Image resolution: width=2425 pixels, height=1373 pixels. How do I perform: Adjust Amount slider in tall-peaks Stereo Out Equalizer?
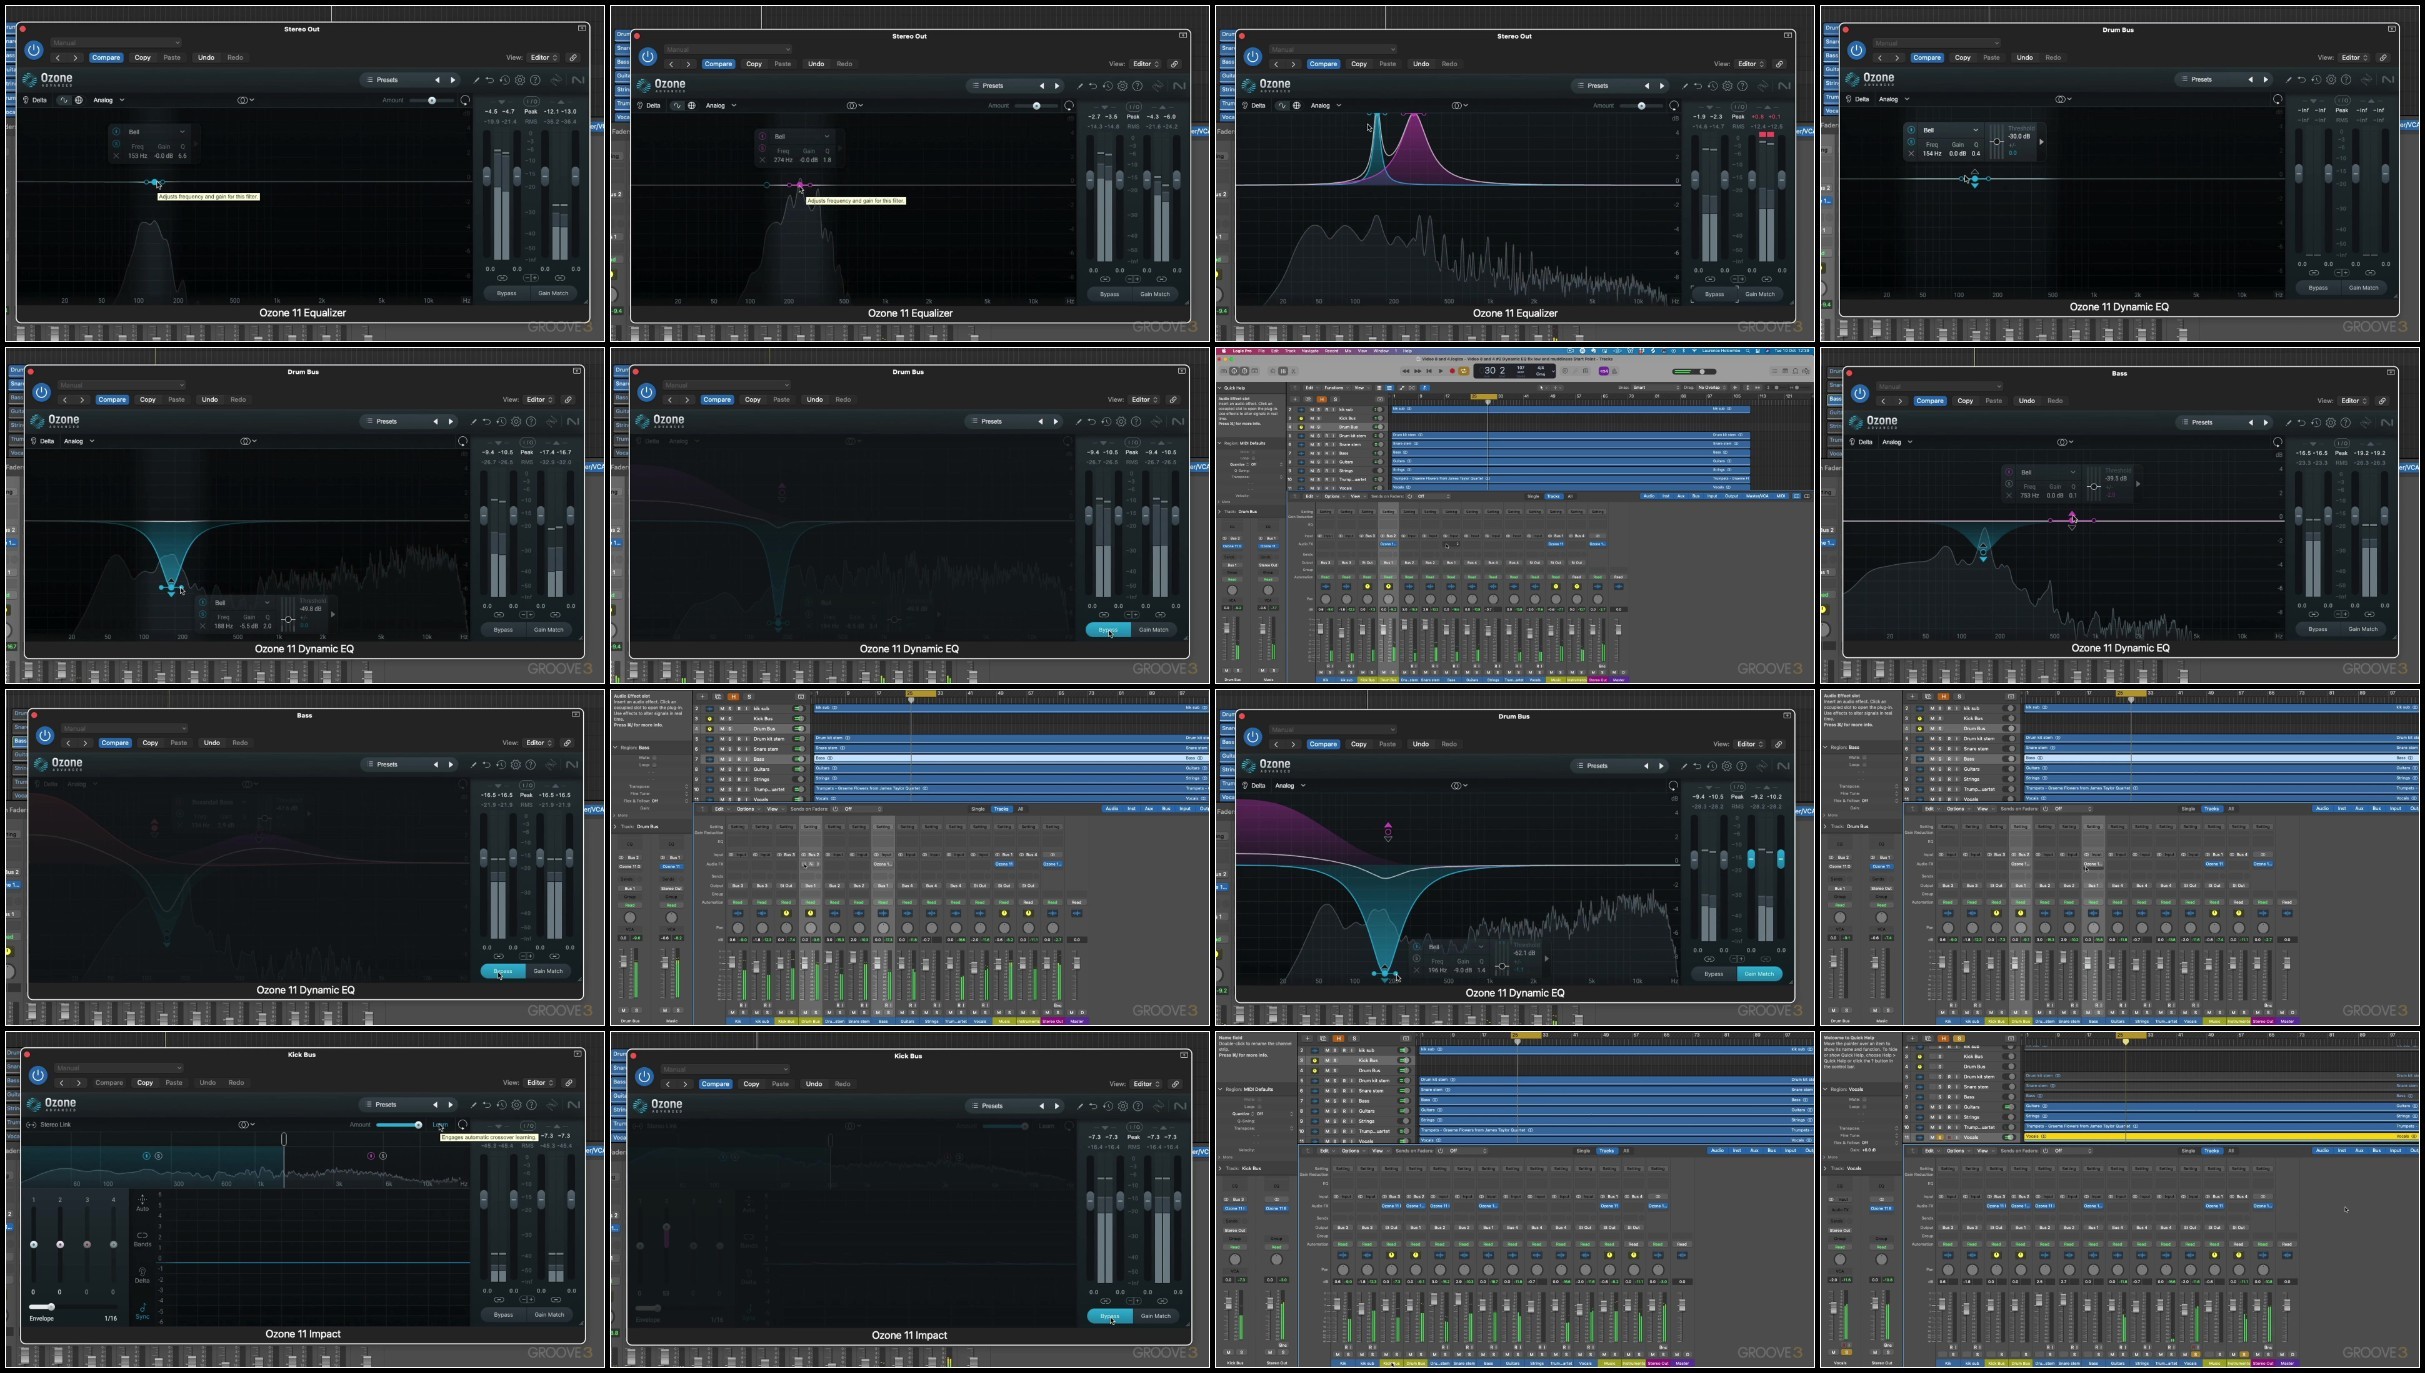[1641, 105]
